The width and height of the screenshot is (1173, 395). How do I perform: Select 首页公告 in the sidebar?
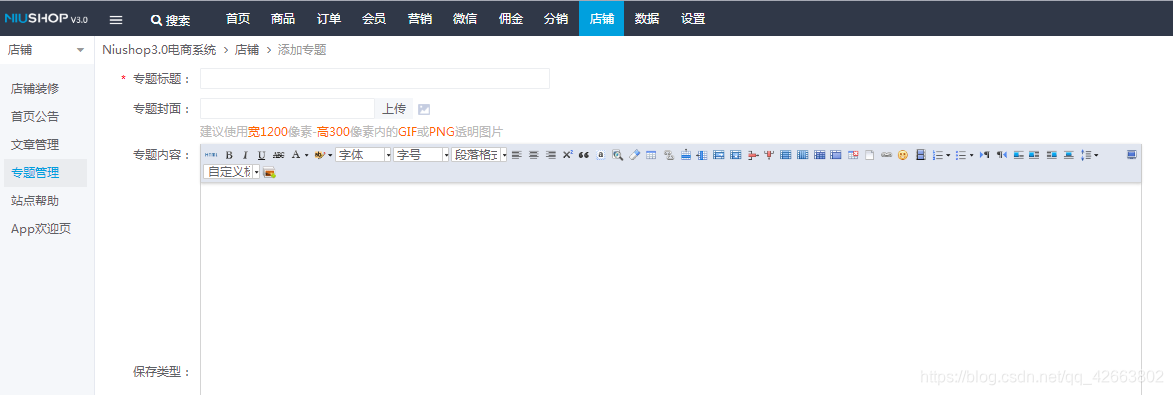(34, 117)
